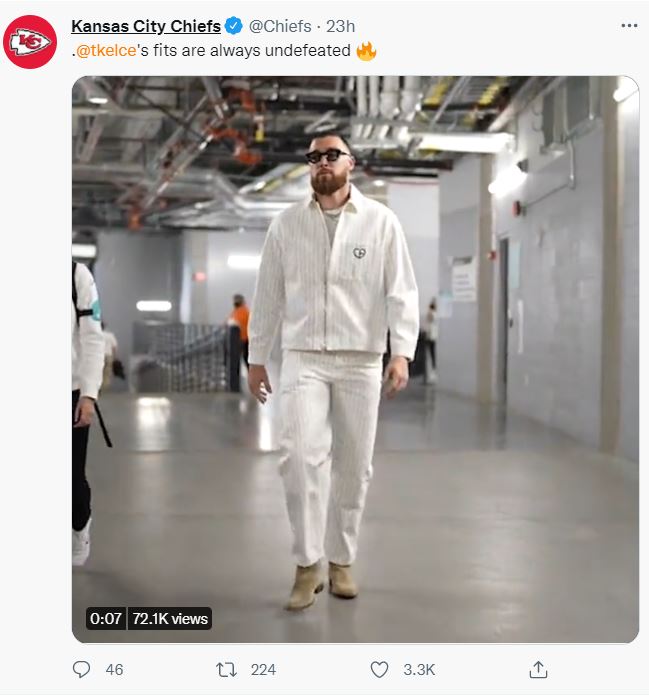Click the 46 replies count

114,669
